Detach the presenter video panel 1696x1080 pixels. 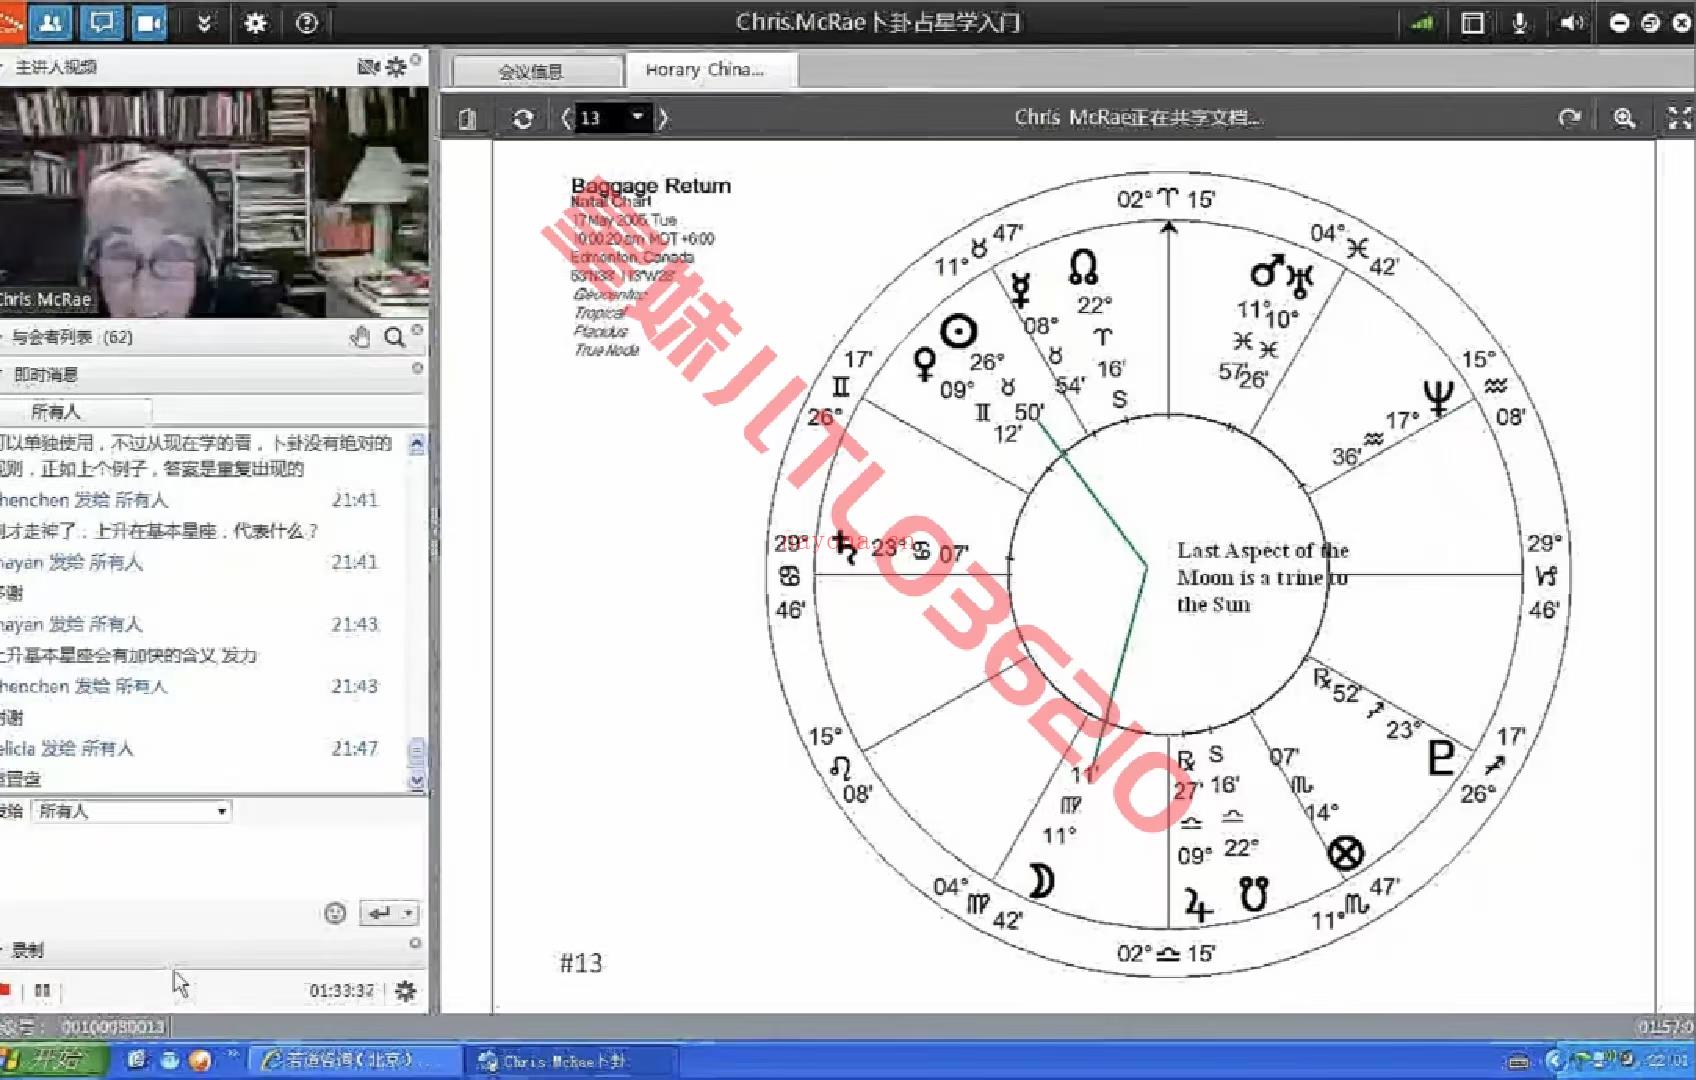pos(416,60)
